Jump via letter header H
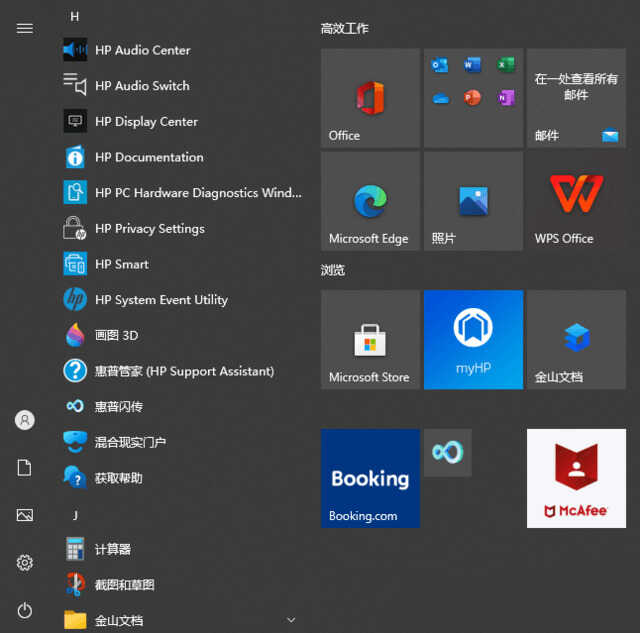The width and height of the screenshot is (640, 633). click(x=75, y=17)
